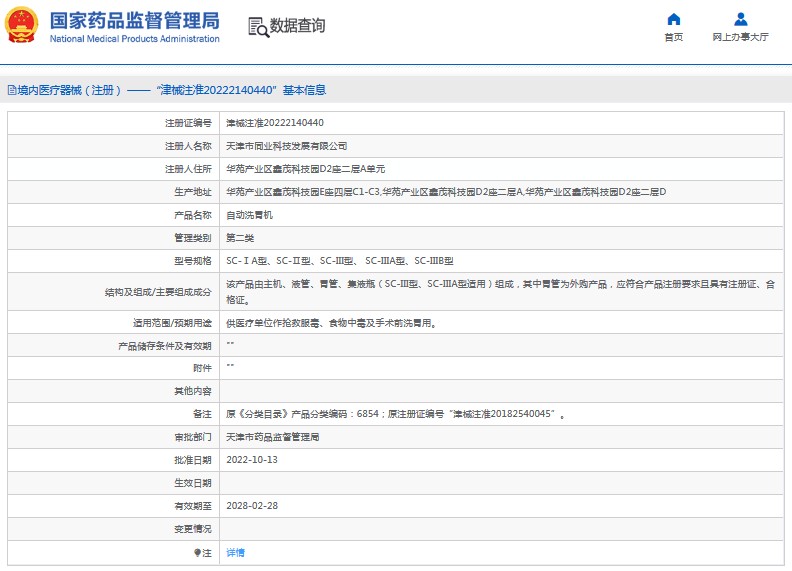Open the 网上办事大厅 text link
Image resolution: width=792 pixels, height=571 pixels.
click(740, 37)
